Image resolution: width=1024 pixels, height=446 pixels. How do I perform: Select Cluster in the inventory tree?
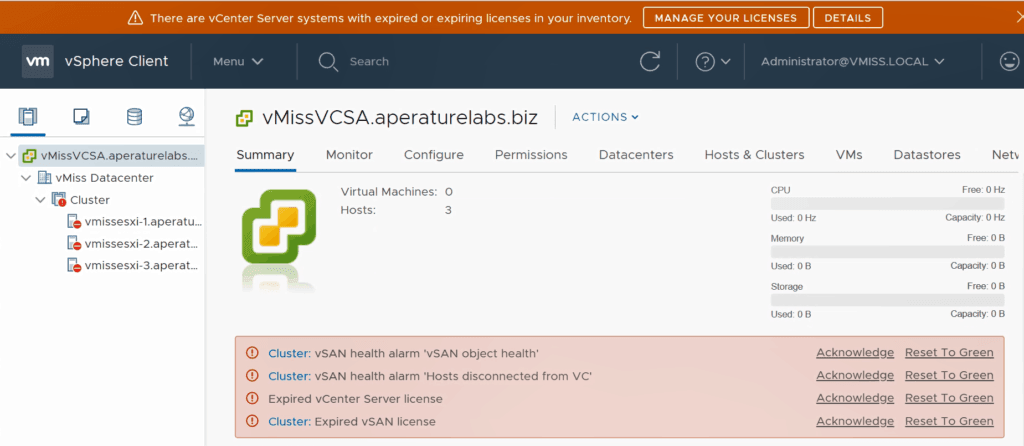tap(90, 200)
